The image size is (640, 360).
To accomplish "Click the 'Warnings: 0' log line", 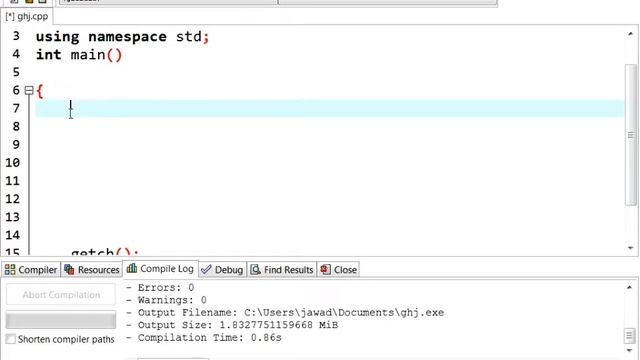I will (166, 300).
